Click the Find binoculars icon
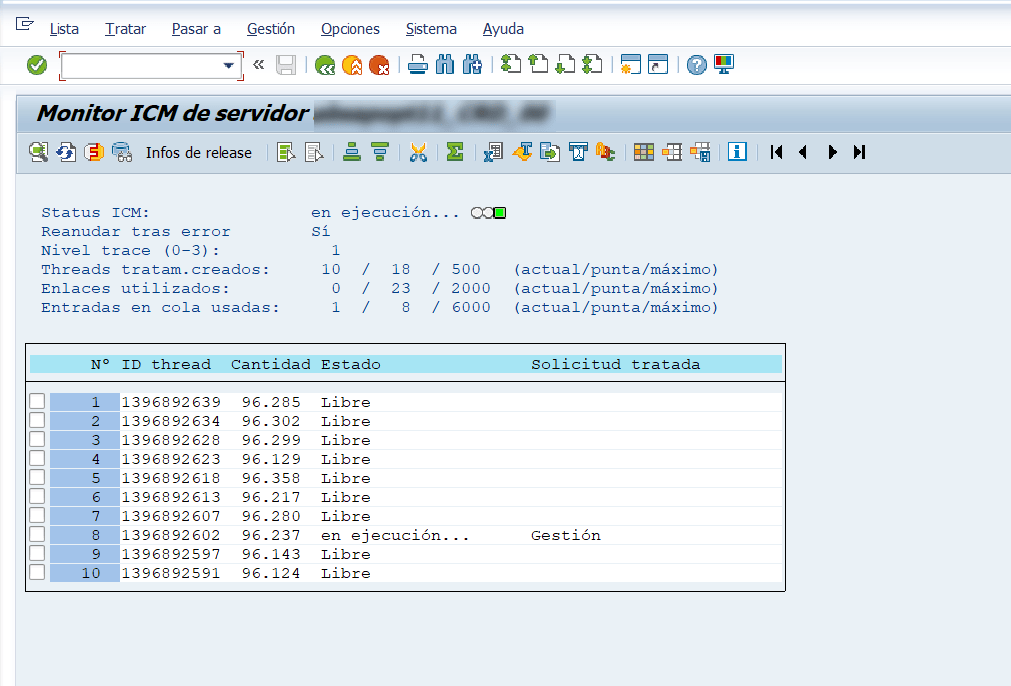This screenshot has width=1011, height=686. pyautogui.click(x=445, y=66)
